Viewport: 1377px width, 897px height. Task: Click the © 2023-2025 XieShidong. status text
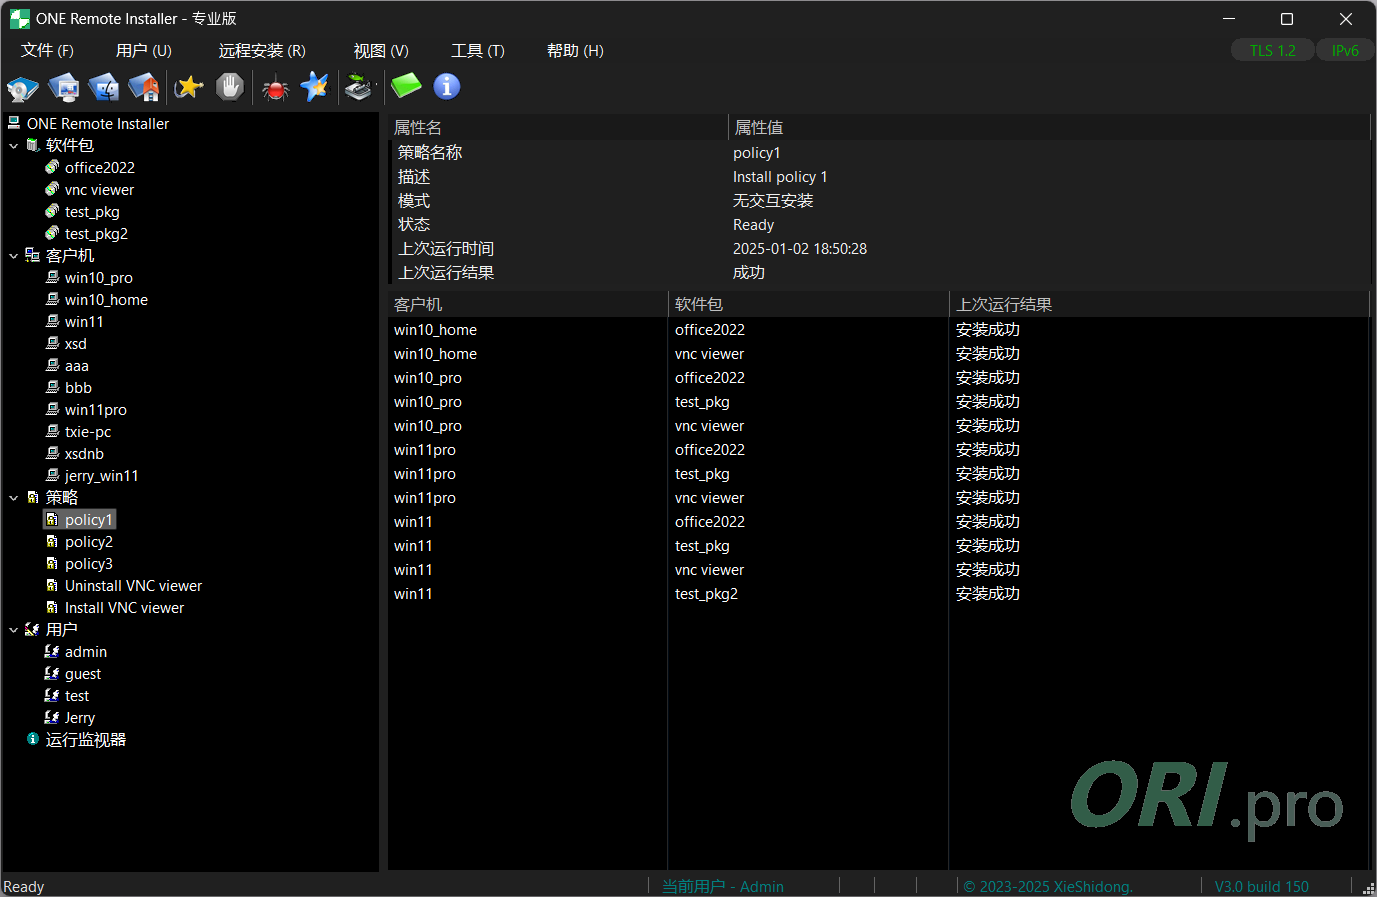point(1048,886)
